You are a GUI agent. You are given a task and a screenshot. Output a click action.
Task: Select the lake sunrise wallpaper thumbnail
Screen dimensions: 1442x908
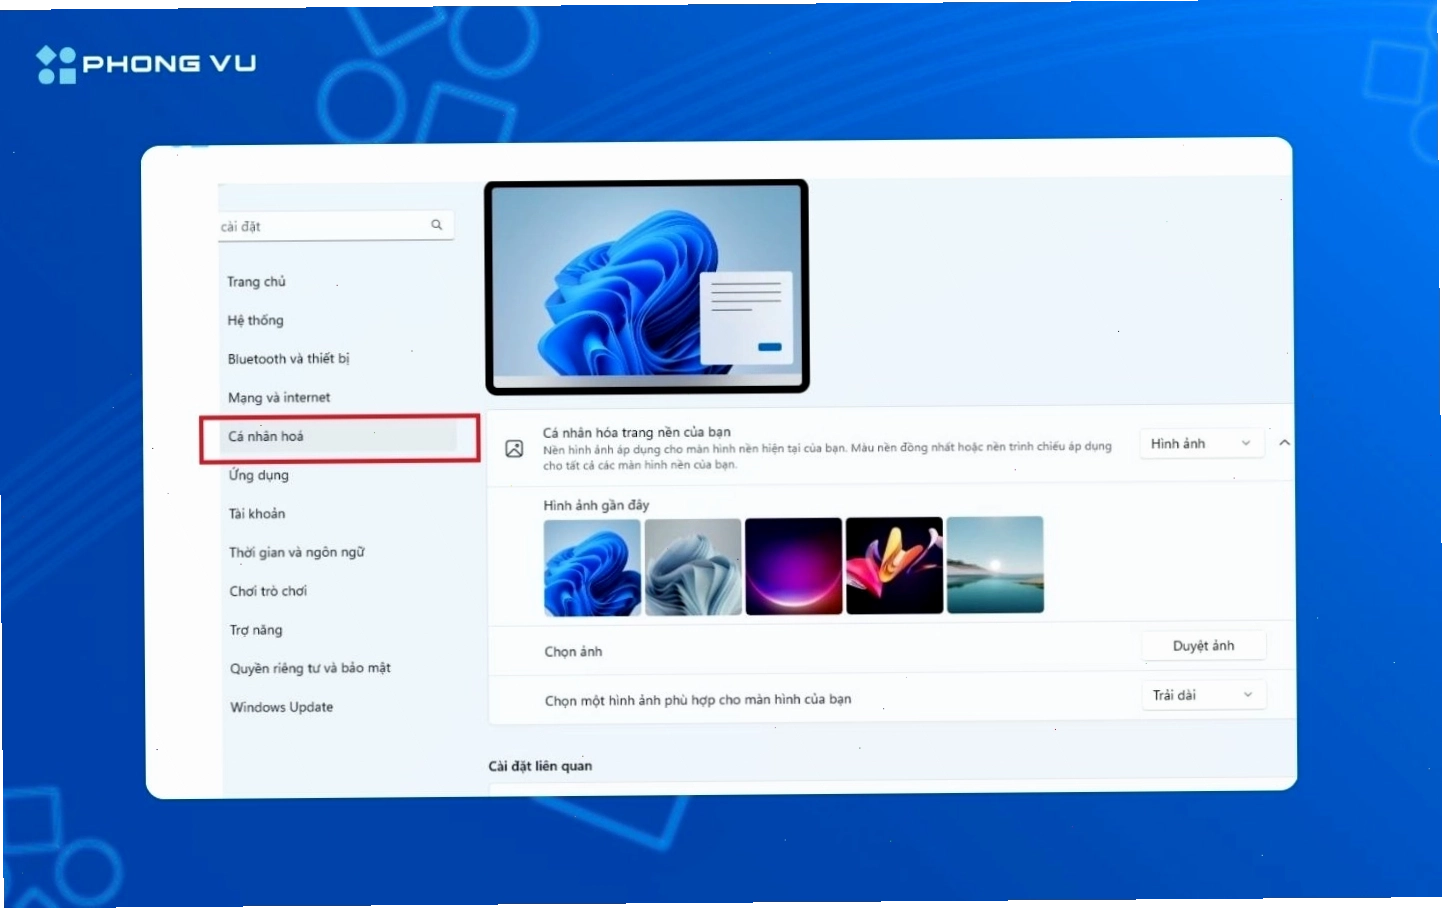coord(995,565)
